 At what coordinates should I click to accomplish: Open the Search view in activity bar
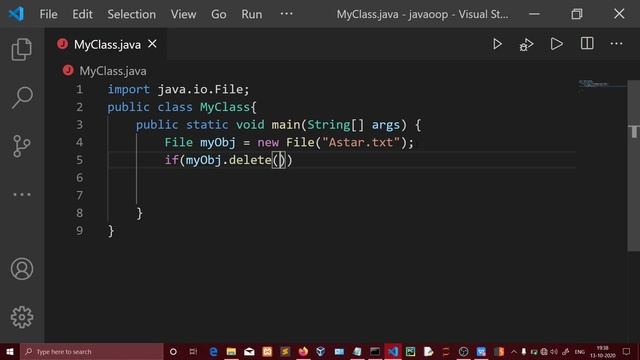[22, 98]
